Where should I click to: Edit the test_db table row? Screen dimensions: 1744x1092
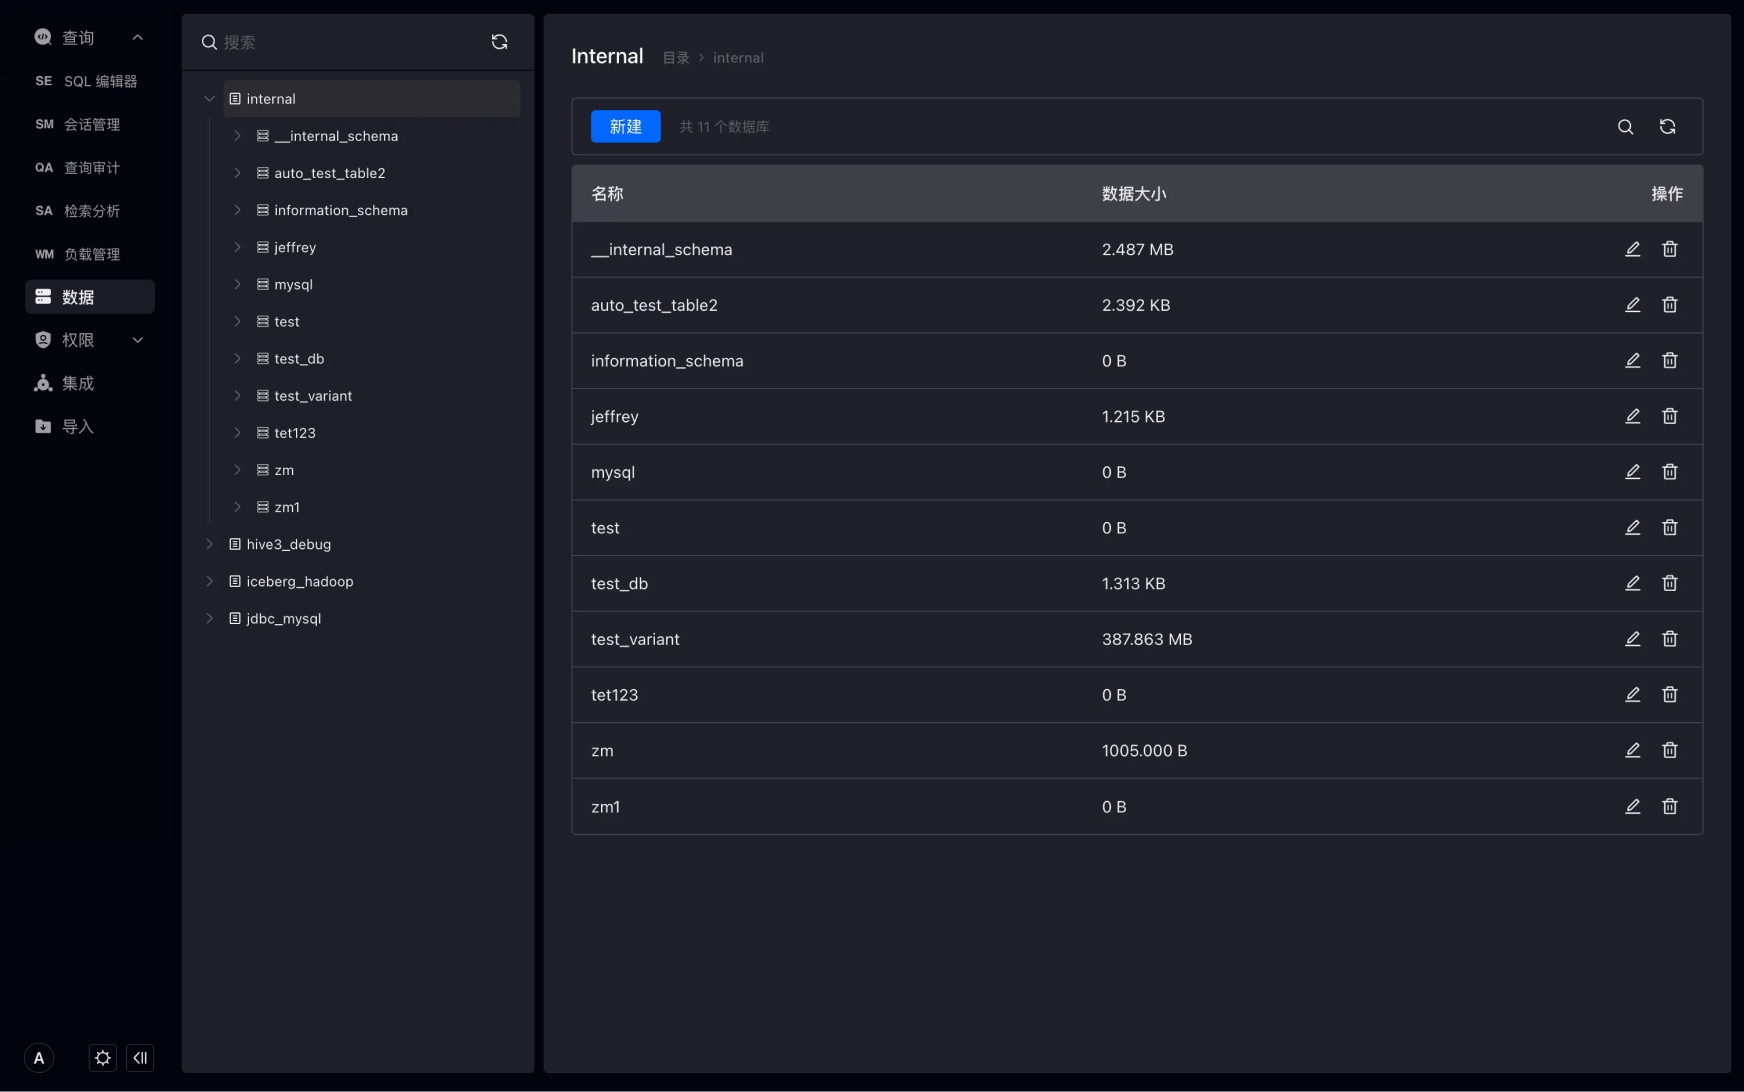click(x=1633, y=583)
